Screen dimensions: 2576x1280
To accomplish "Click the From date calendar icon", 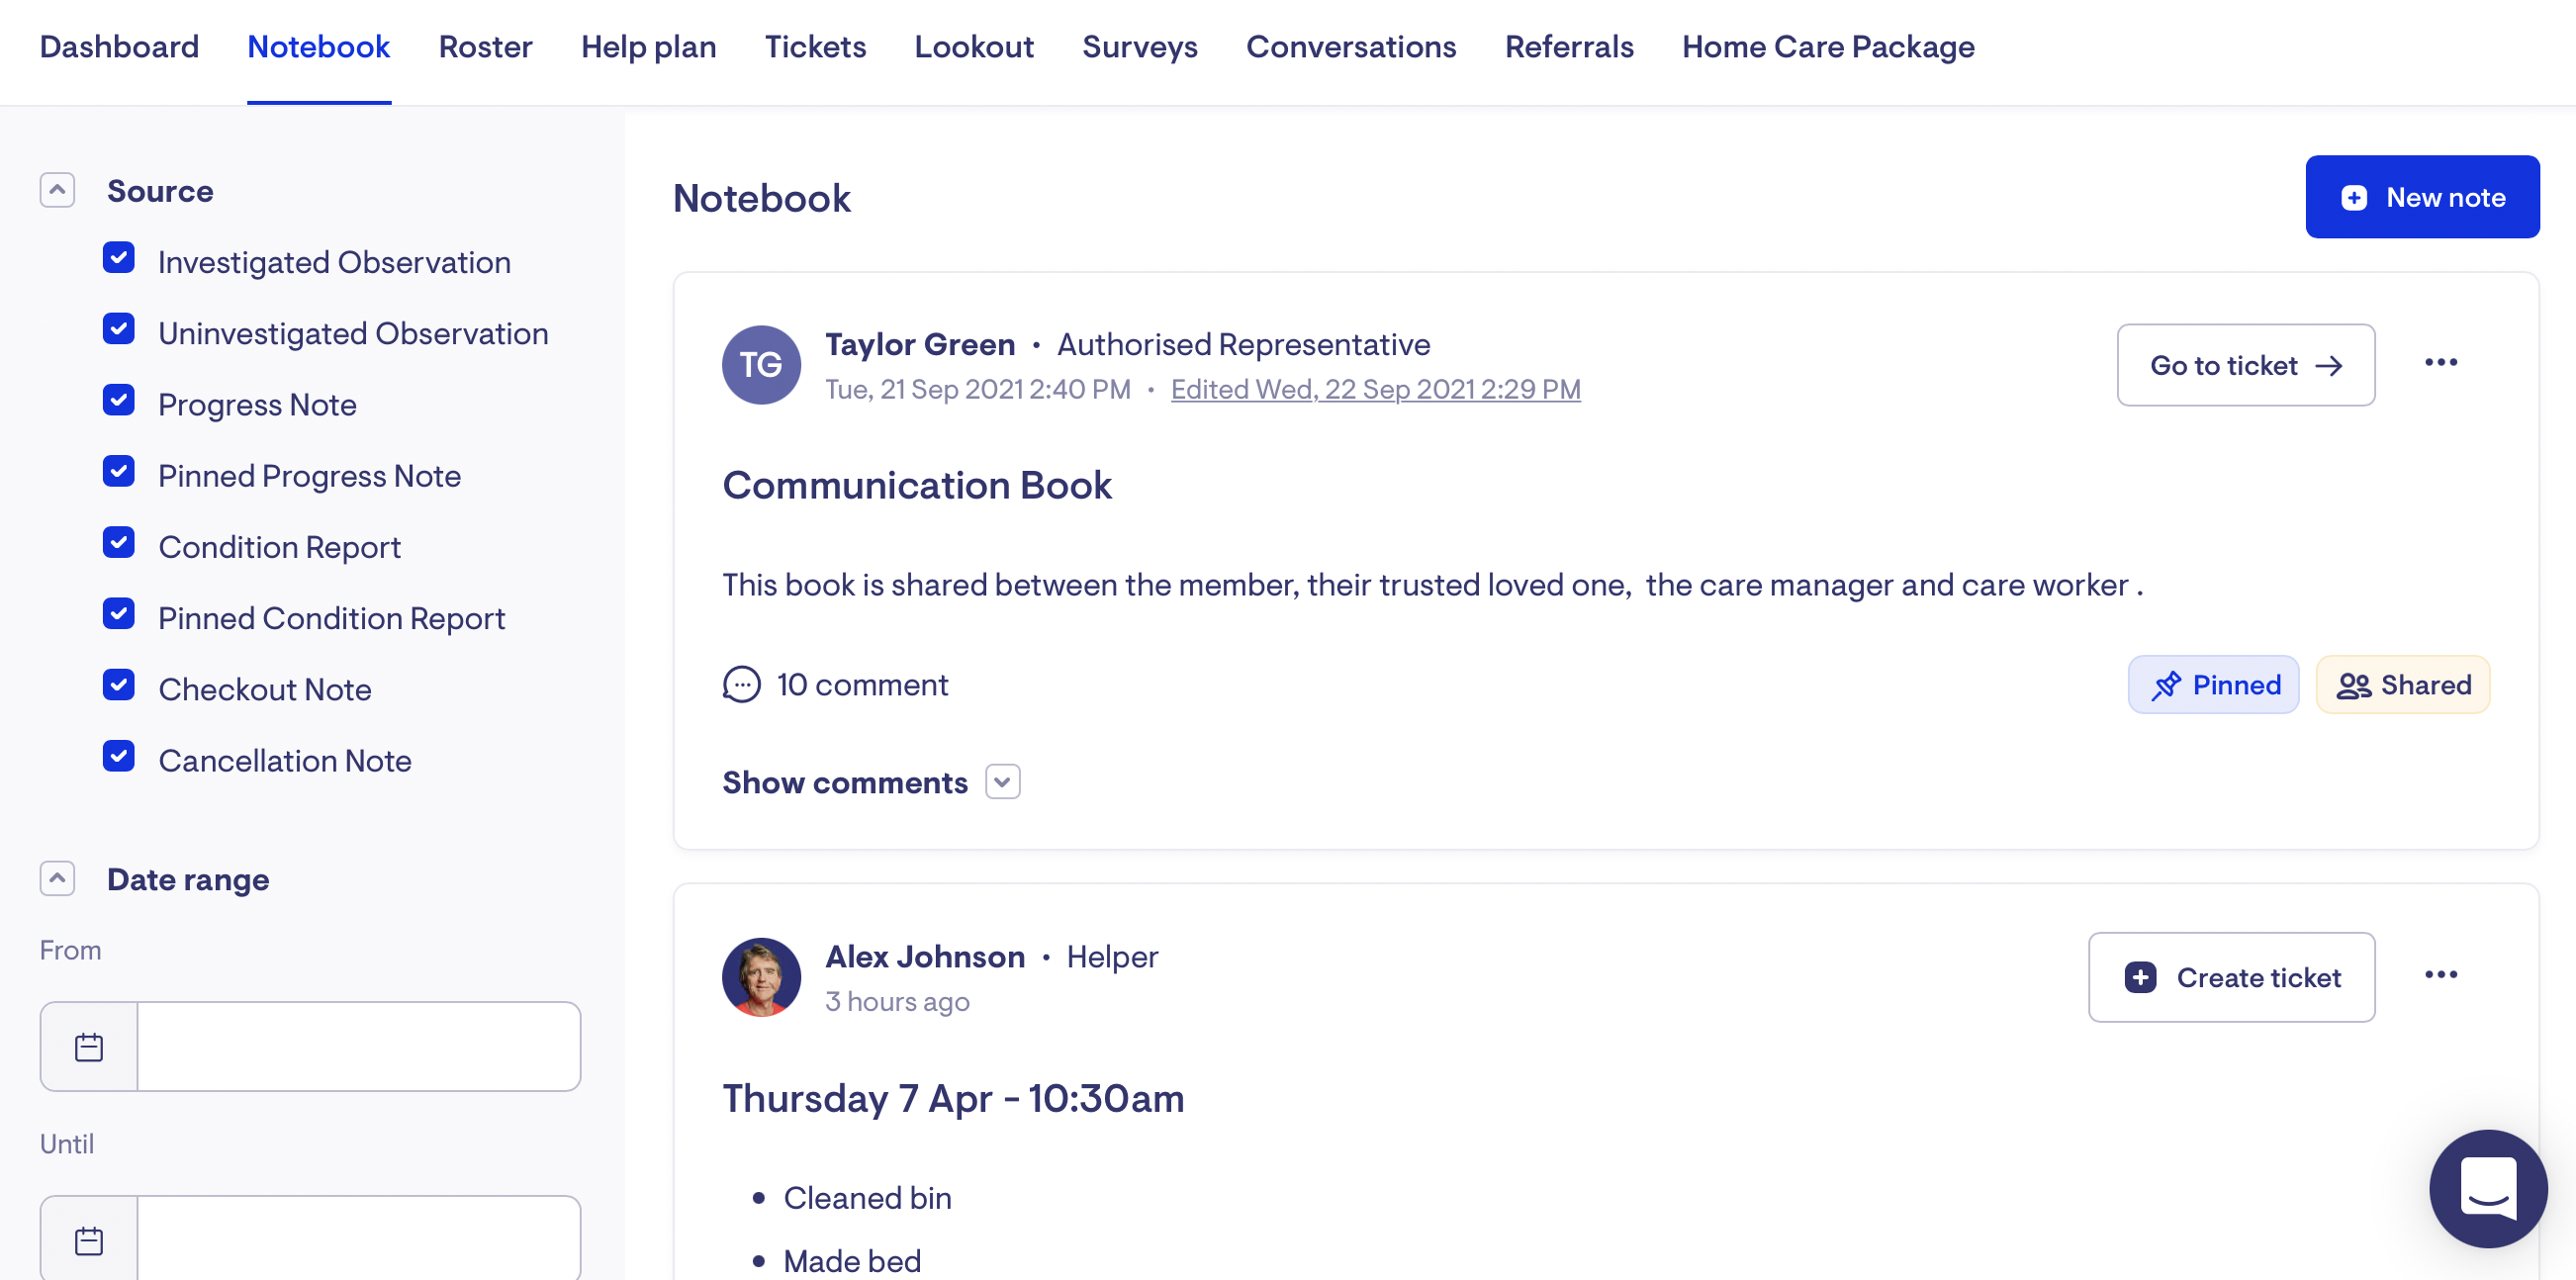I will point(89,1046).
